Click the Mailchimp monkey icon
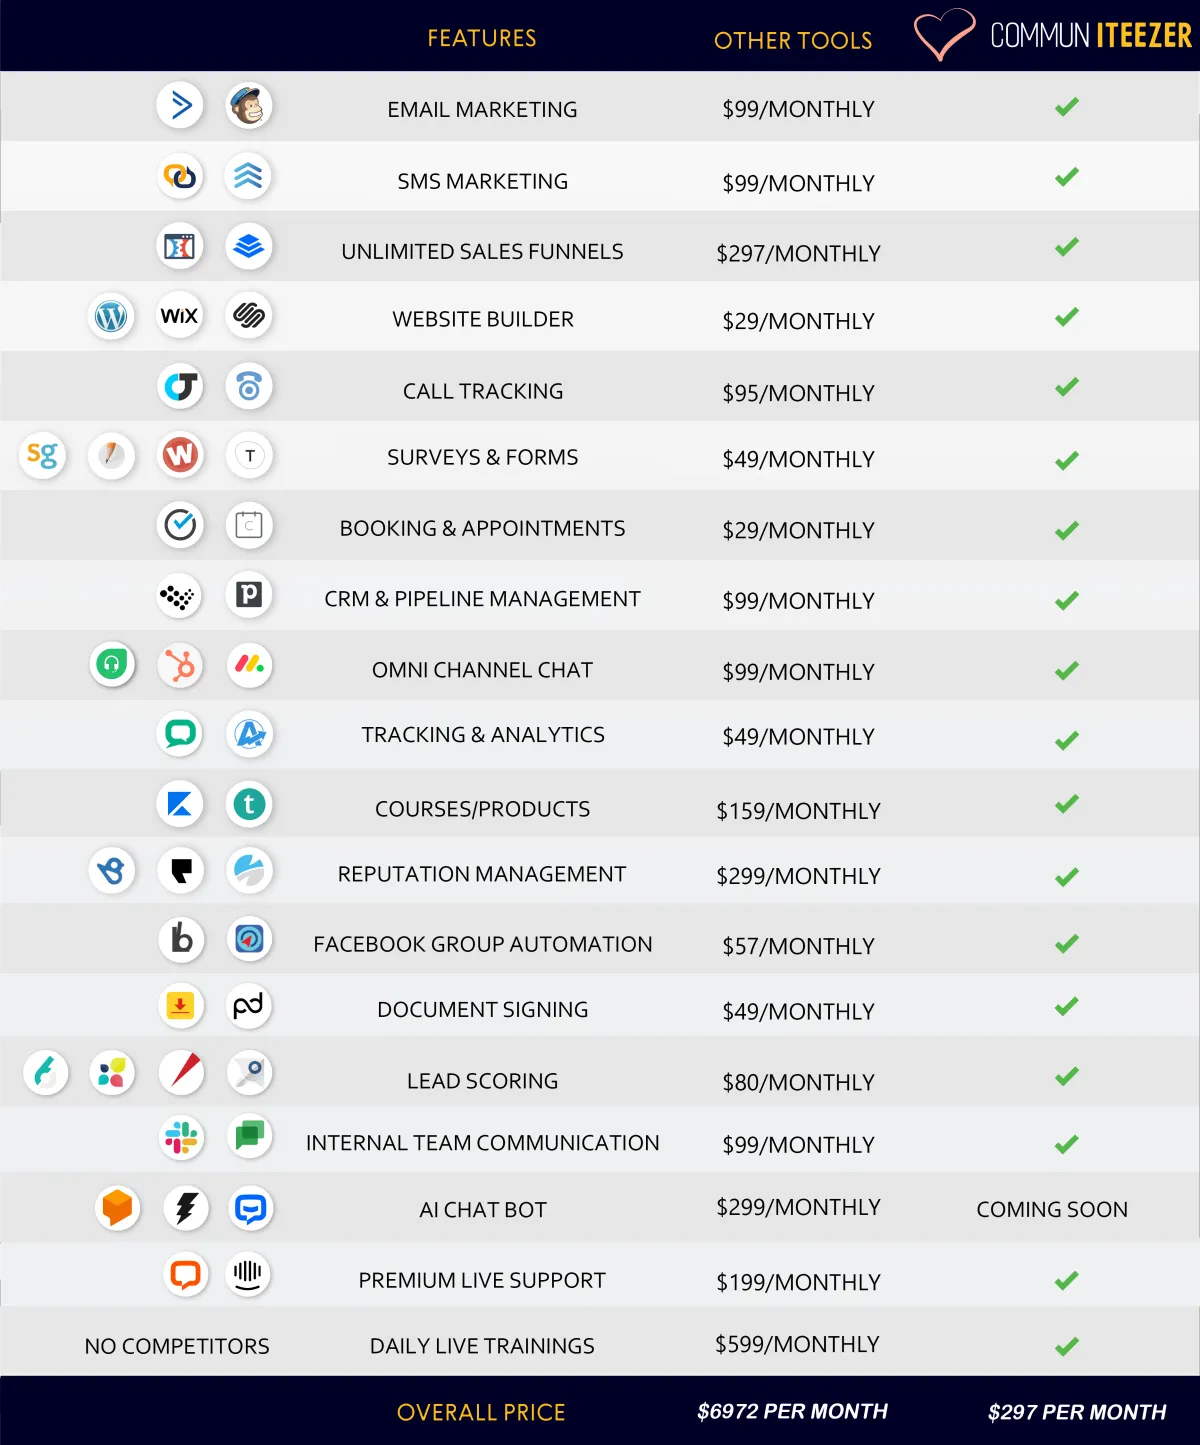1200x1445 pixels. point(249,105)
